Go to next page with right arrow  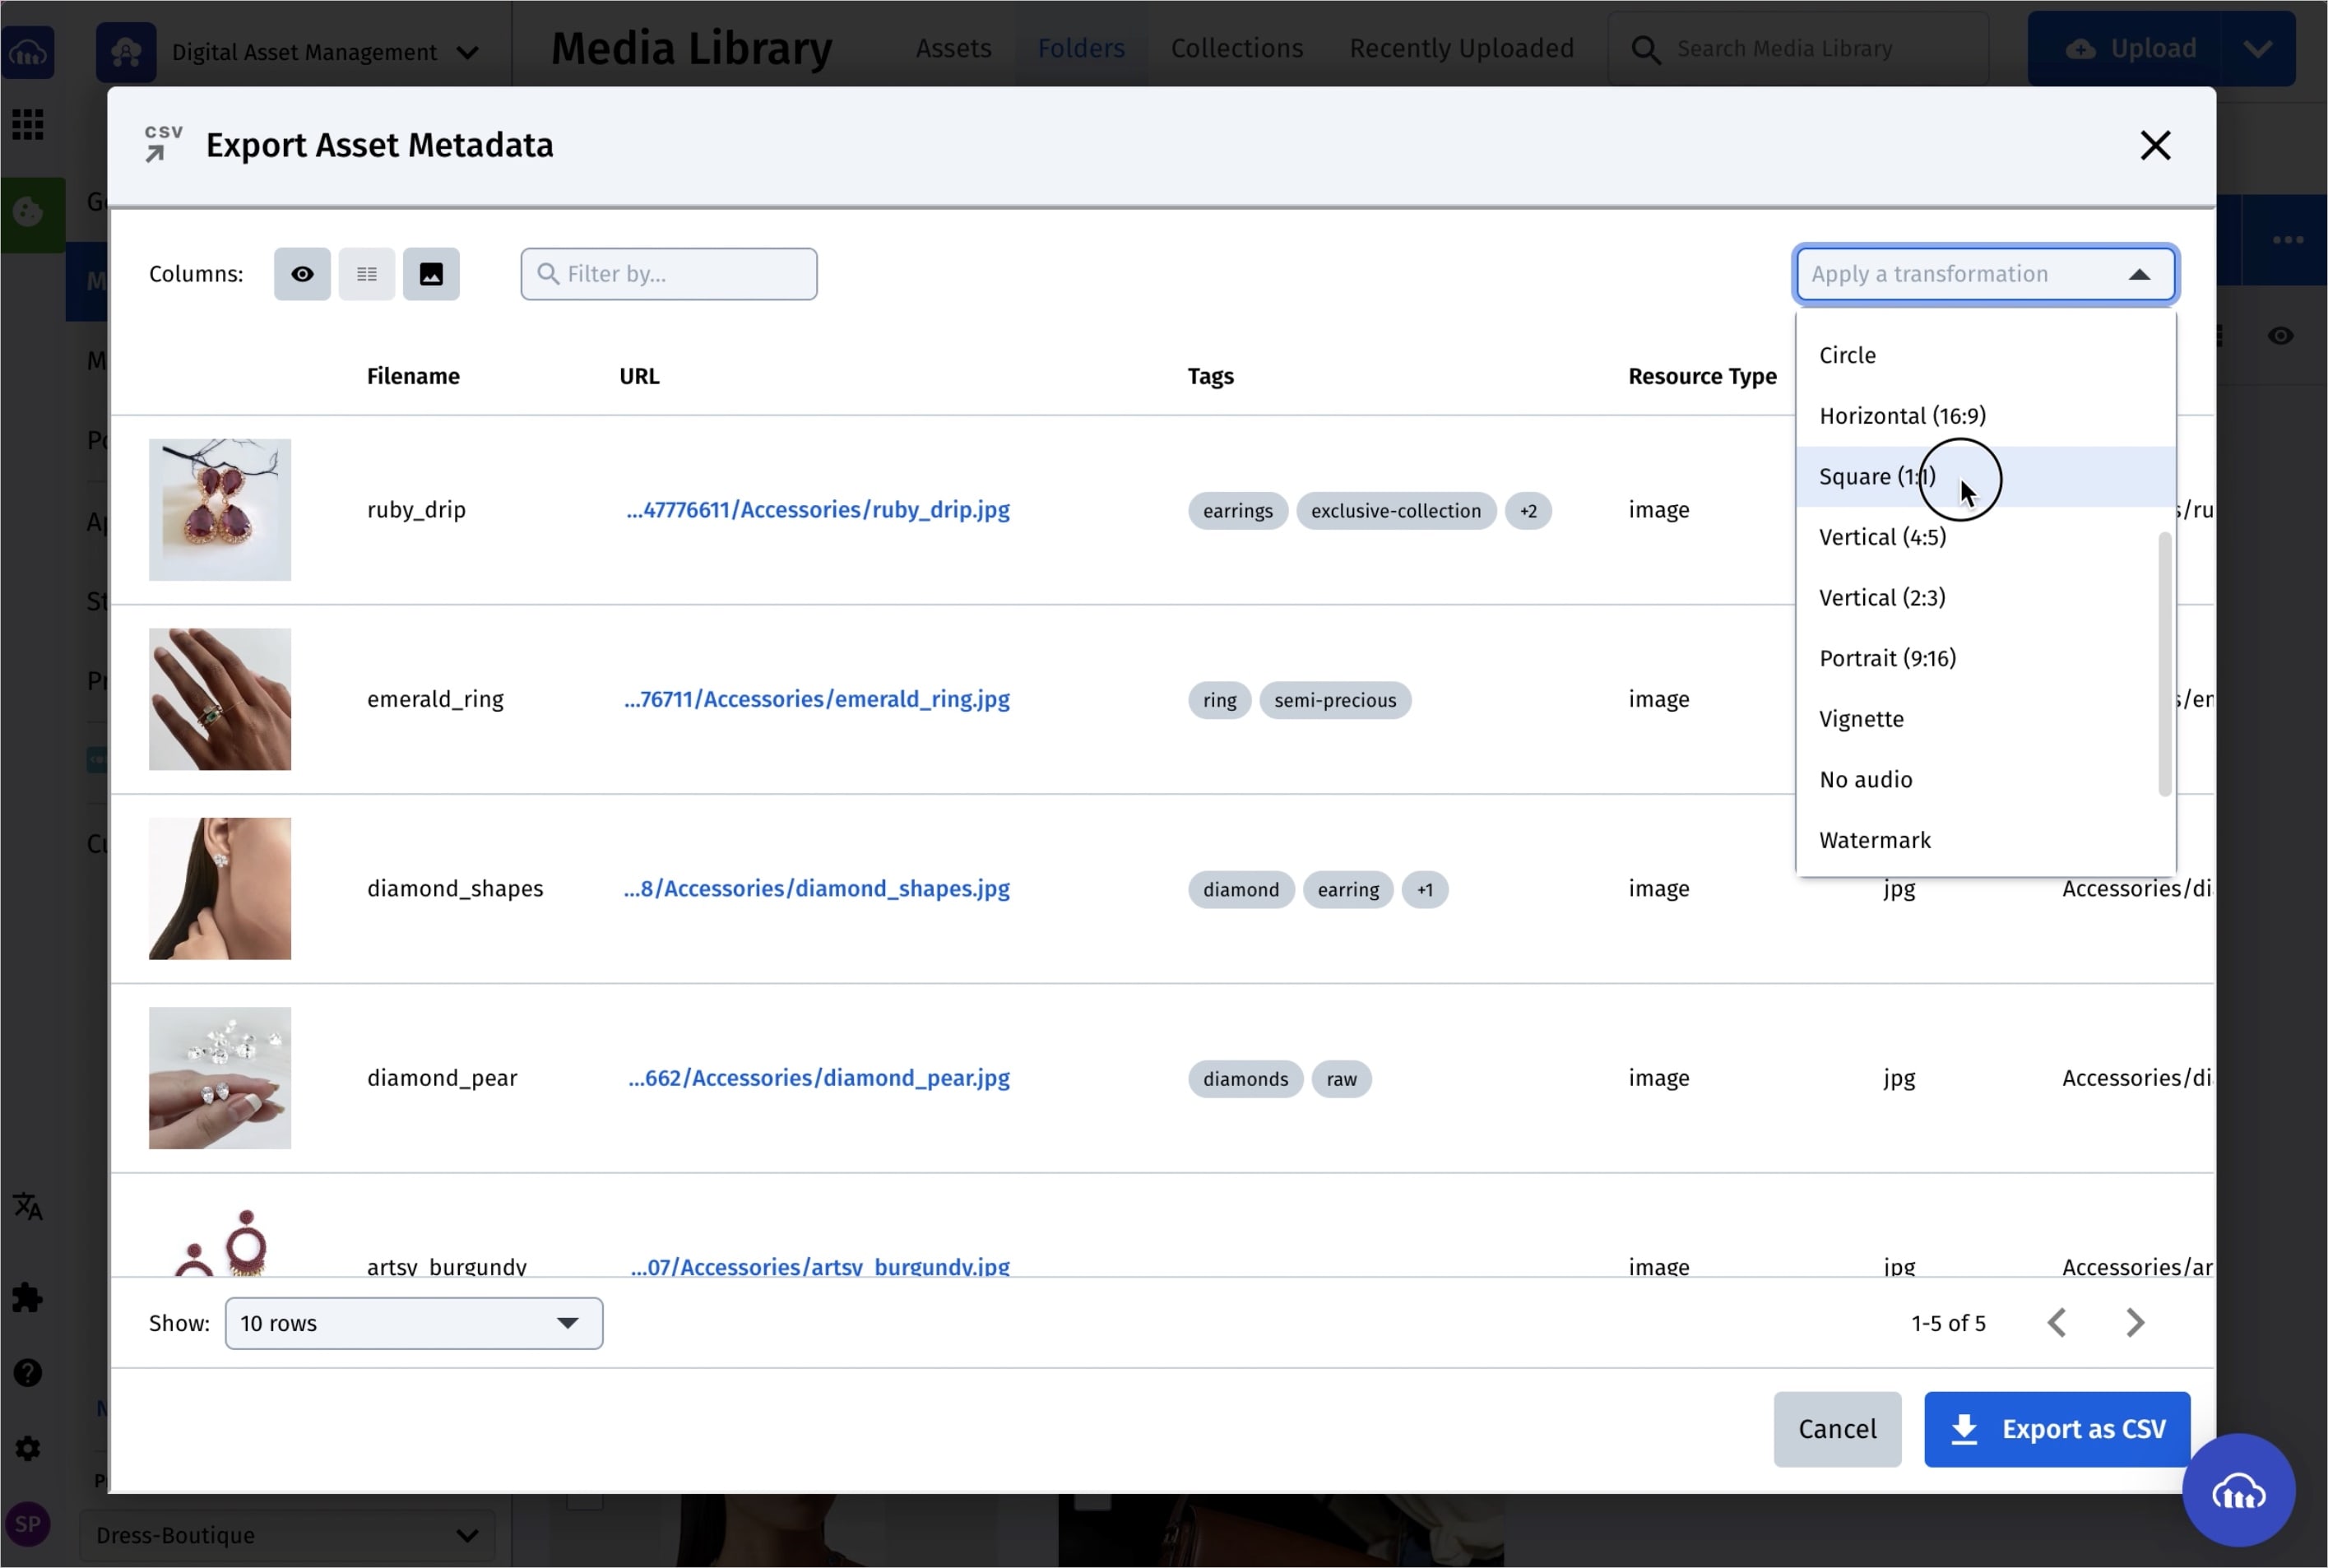tap(2135, 1322)
